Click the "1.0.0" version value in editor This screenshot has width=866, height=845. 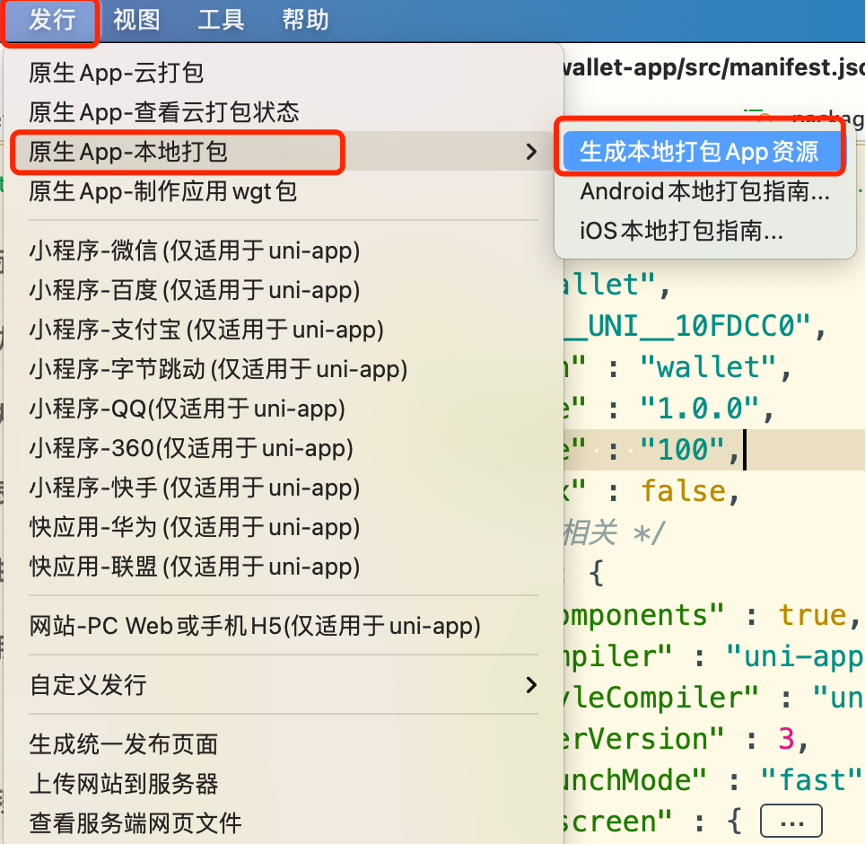pos(699,409)
